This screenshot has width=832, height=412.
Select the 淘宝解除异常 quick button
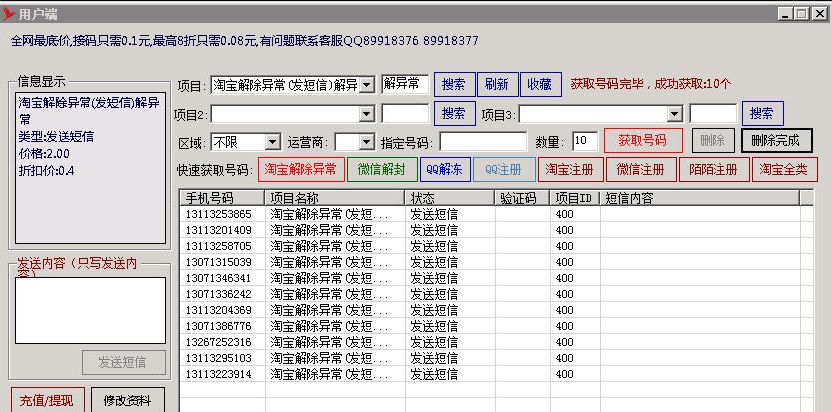[x=301, y=169]
